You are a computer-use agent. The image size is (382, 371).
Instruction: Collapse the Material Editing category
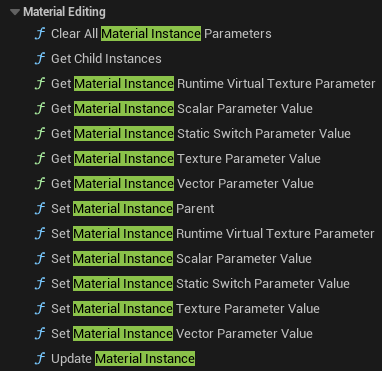click(15, 12)
